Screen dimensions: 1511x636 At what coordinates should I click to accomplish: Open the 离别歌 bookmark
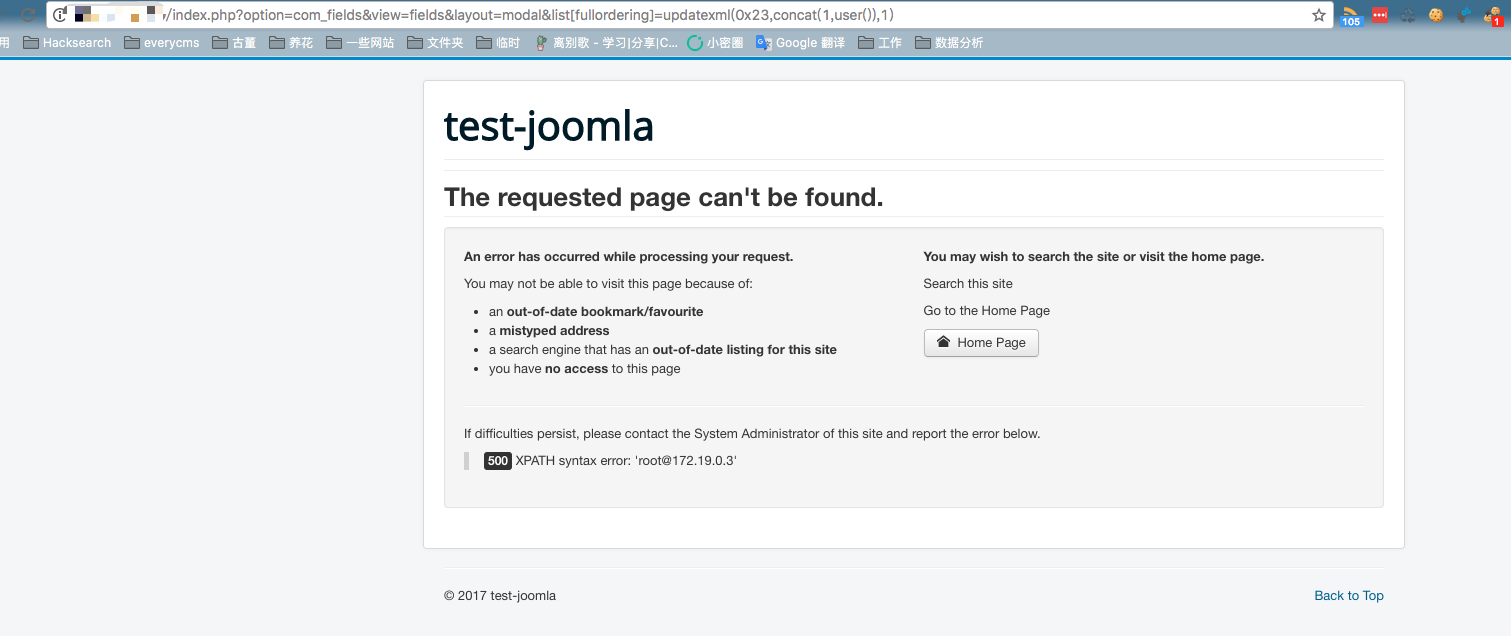tap(606, 43)
